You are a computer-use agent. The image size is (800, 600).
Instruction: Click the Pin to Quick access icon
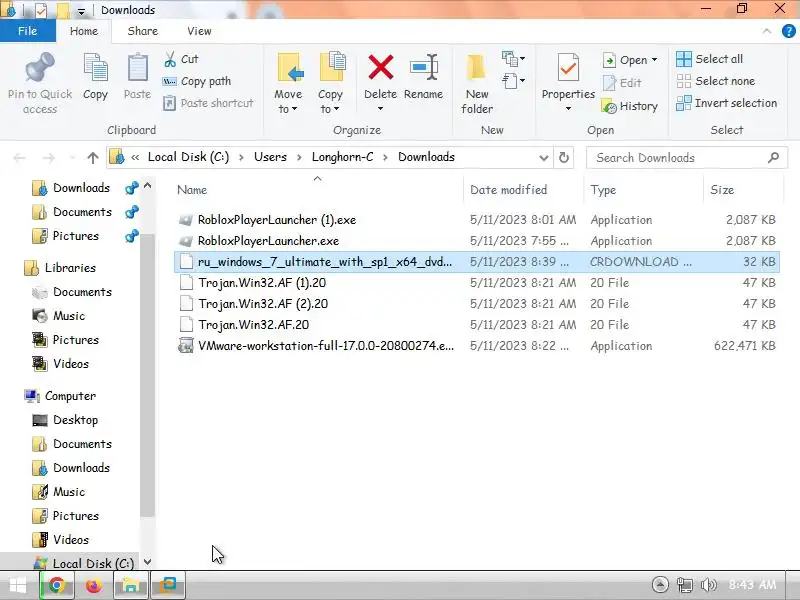[x=40, y=67]
